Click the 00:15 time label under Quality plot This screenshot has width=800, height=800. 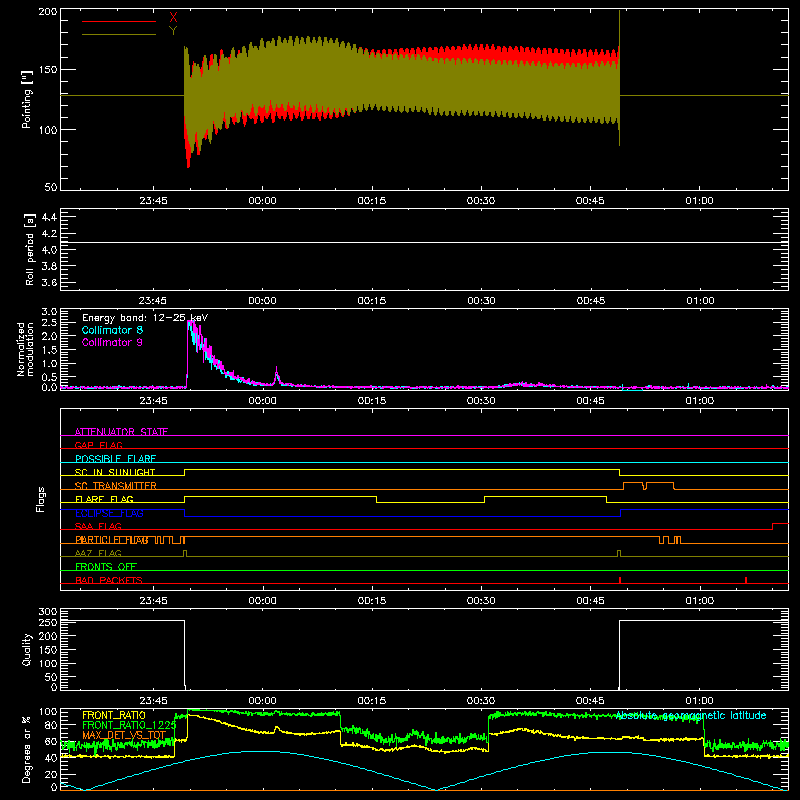coord(371,701)
